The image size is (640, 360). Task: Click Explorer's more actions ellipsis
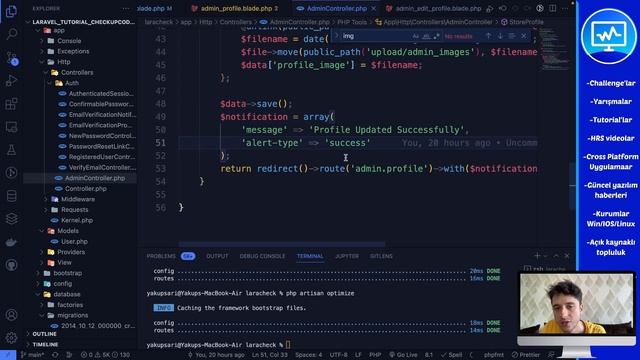[126, 9]
